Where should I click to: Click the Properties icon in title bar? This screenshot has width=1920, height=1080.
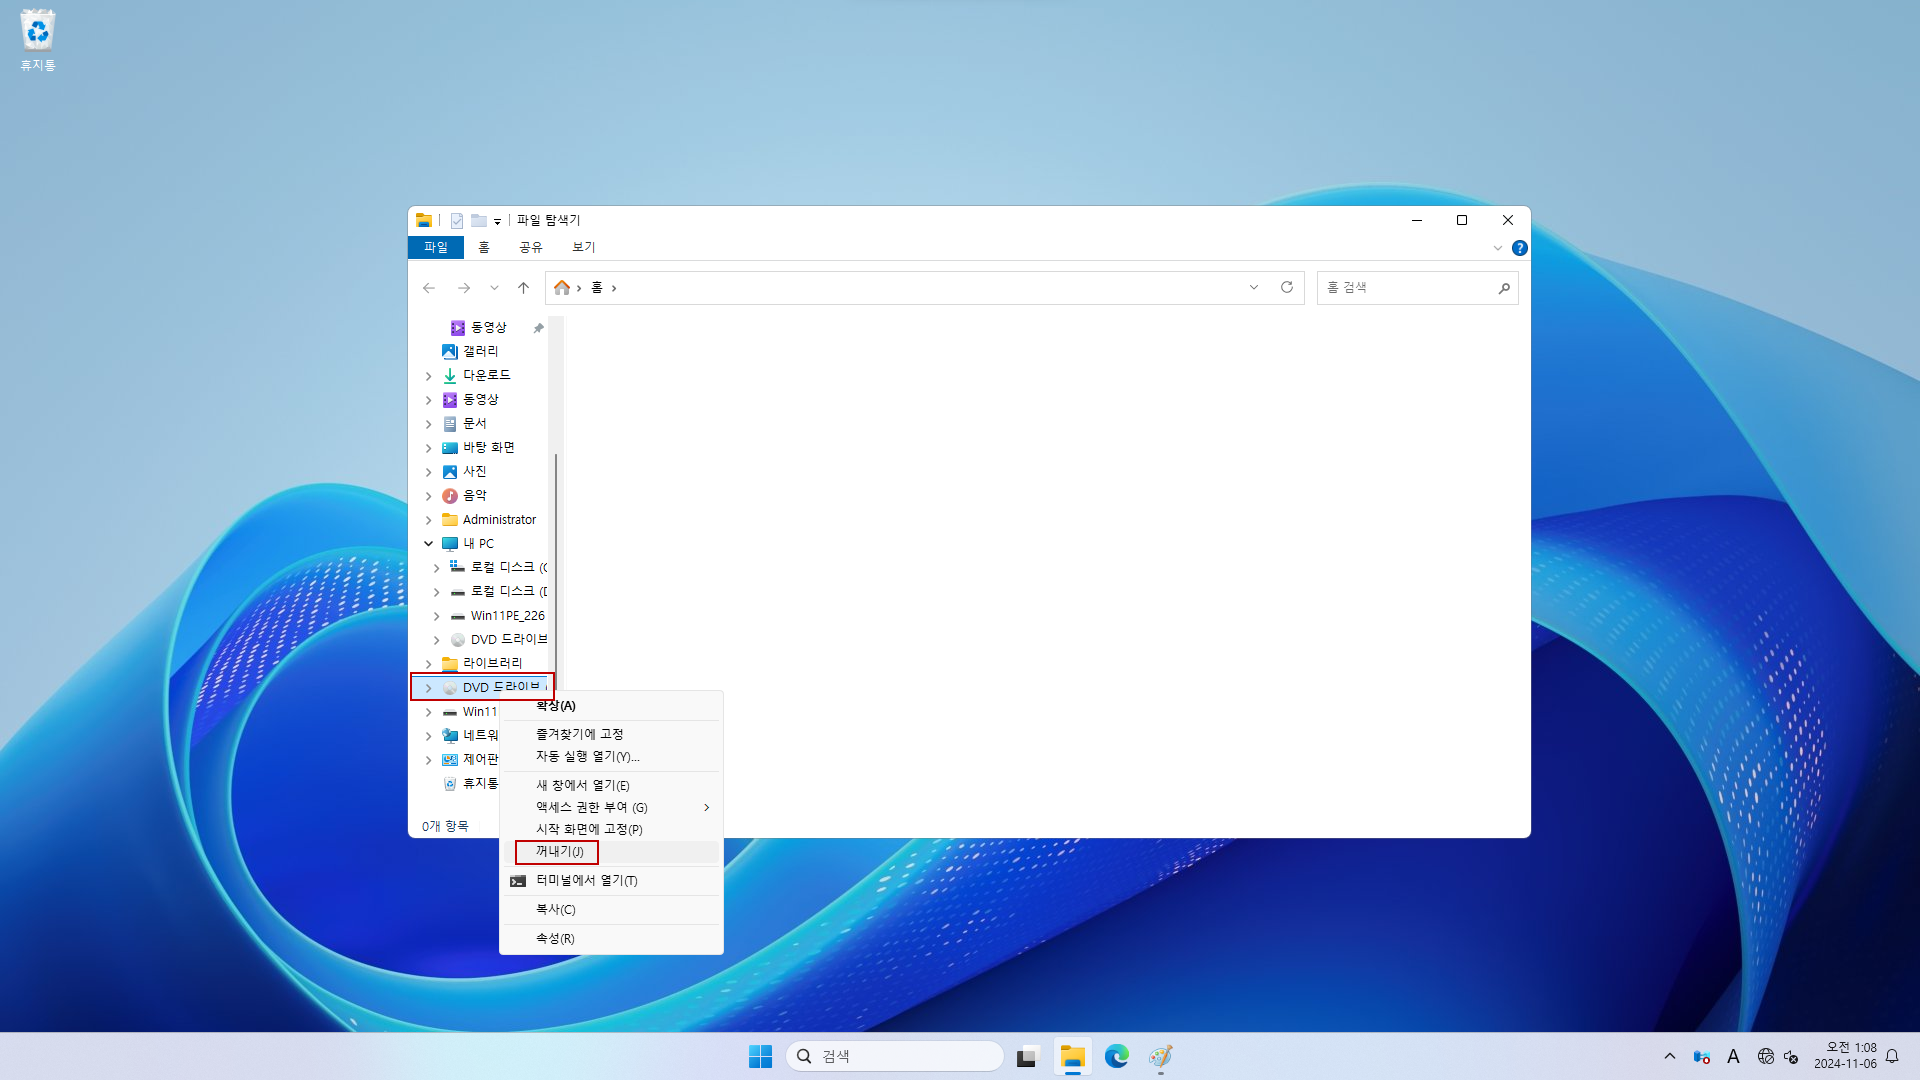point(457,221)
